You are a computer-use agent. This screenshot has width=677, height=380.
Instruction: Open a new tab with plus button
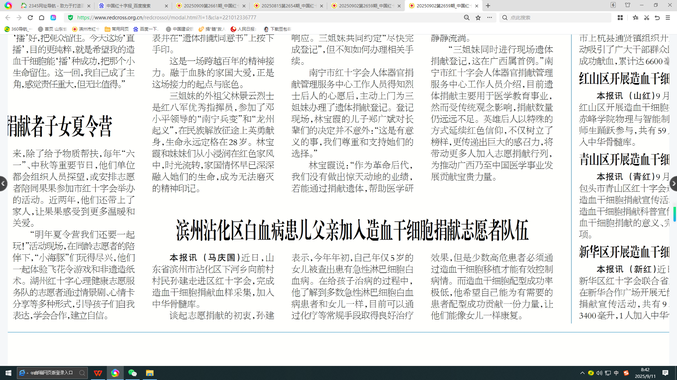click(488, 6)
